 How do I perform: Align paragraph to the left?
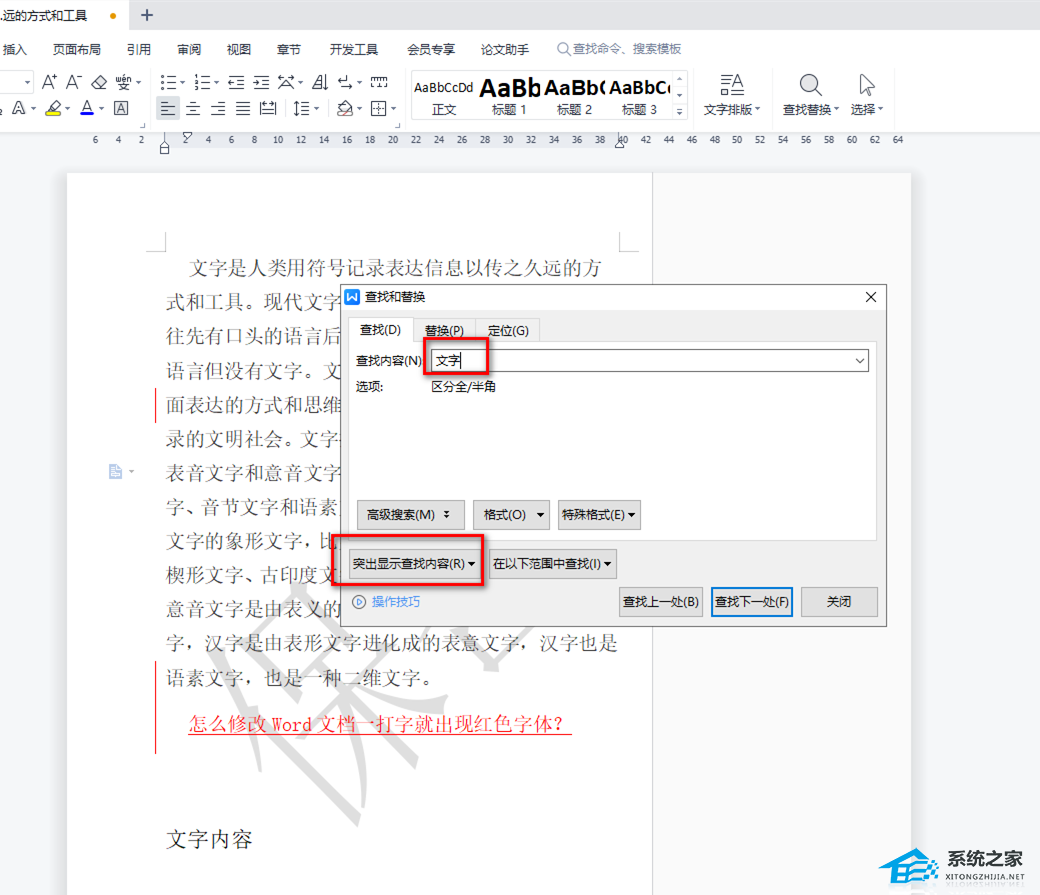click(x=168, y=108)
